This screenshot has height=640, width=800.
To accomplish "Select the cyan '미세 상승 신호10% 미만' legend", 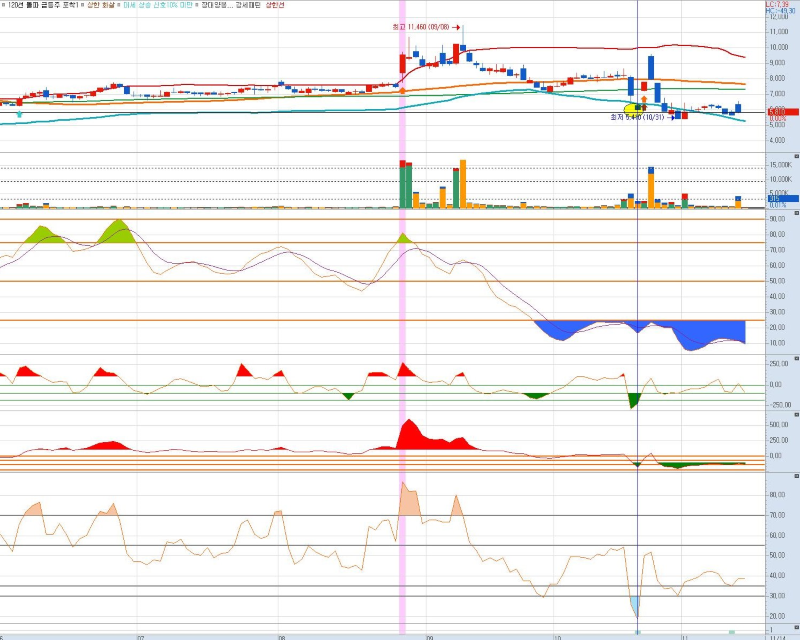I will point(158,5).
